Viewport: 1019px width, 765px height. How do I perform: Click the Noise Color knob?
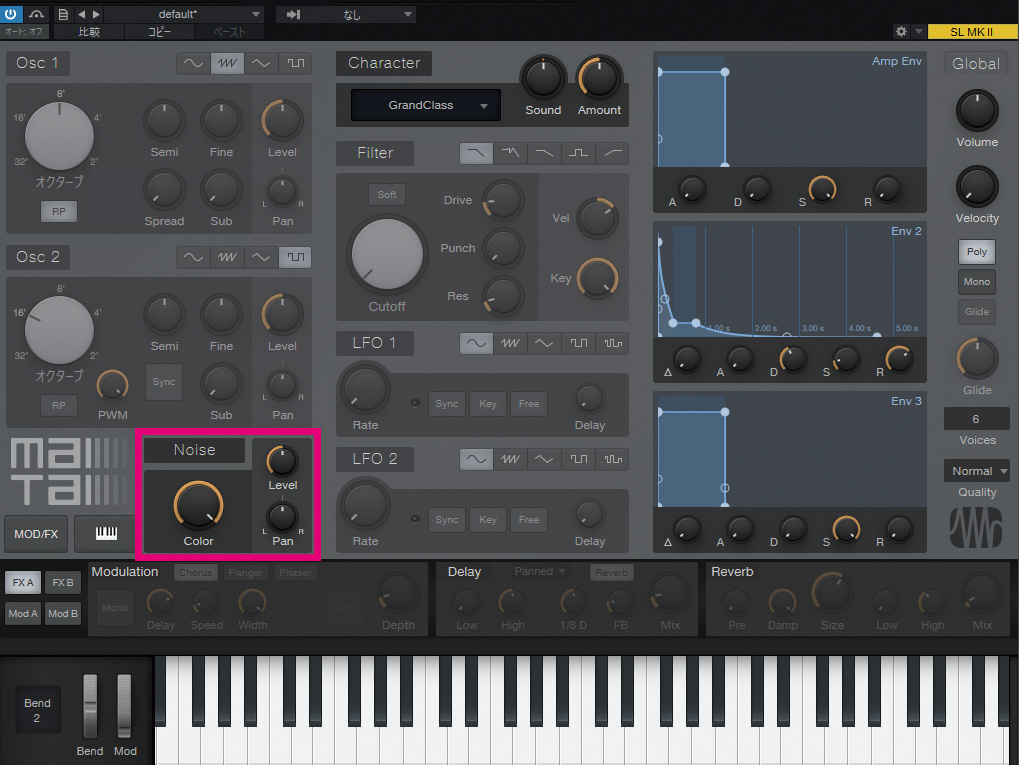coord(198,506)
